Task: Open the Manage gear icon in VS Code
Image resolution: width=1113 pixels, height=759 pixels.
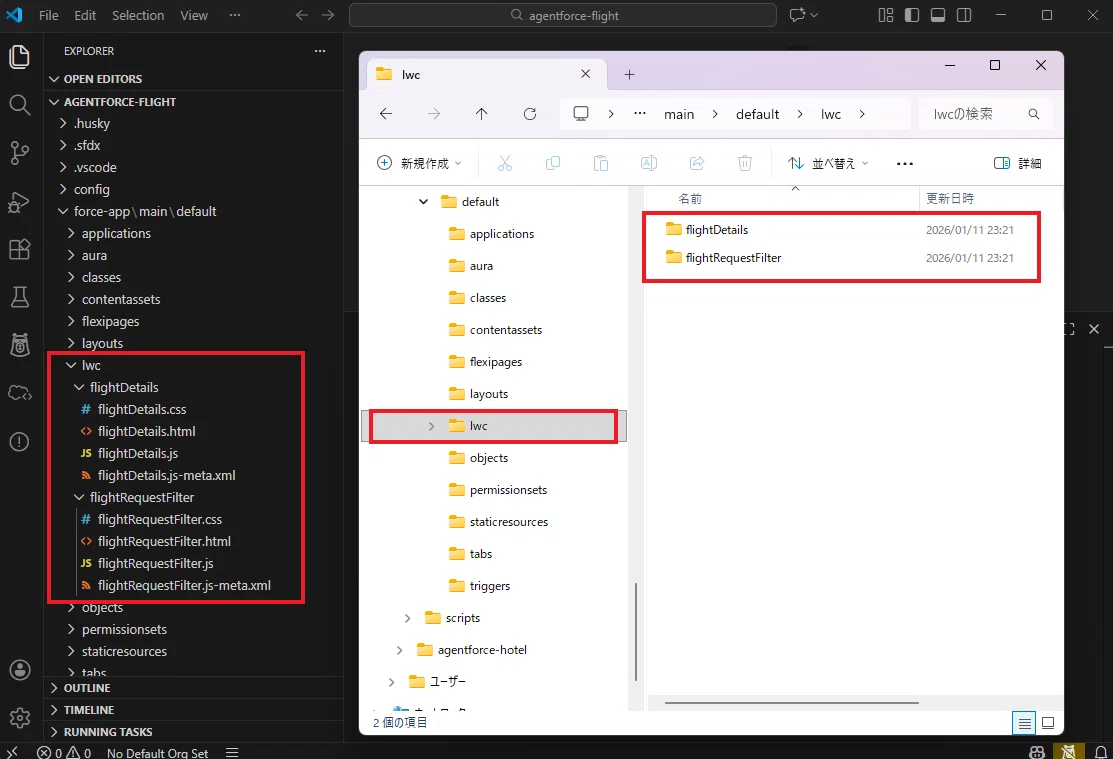Action: [x=20, y=718]
